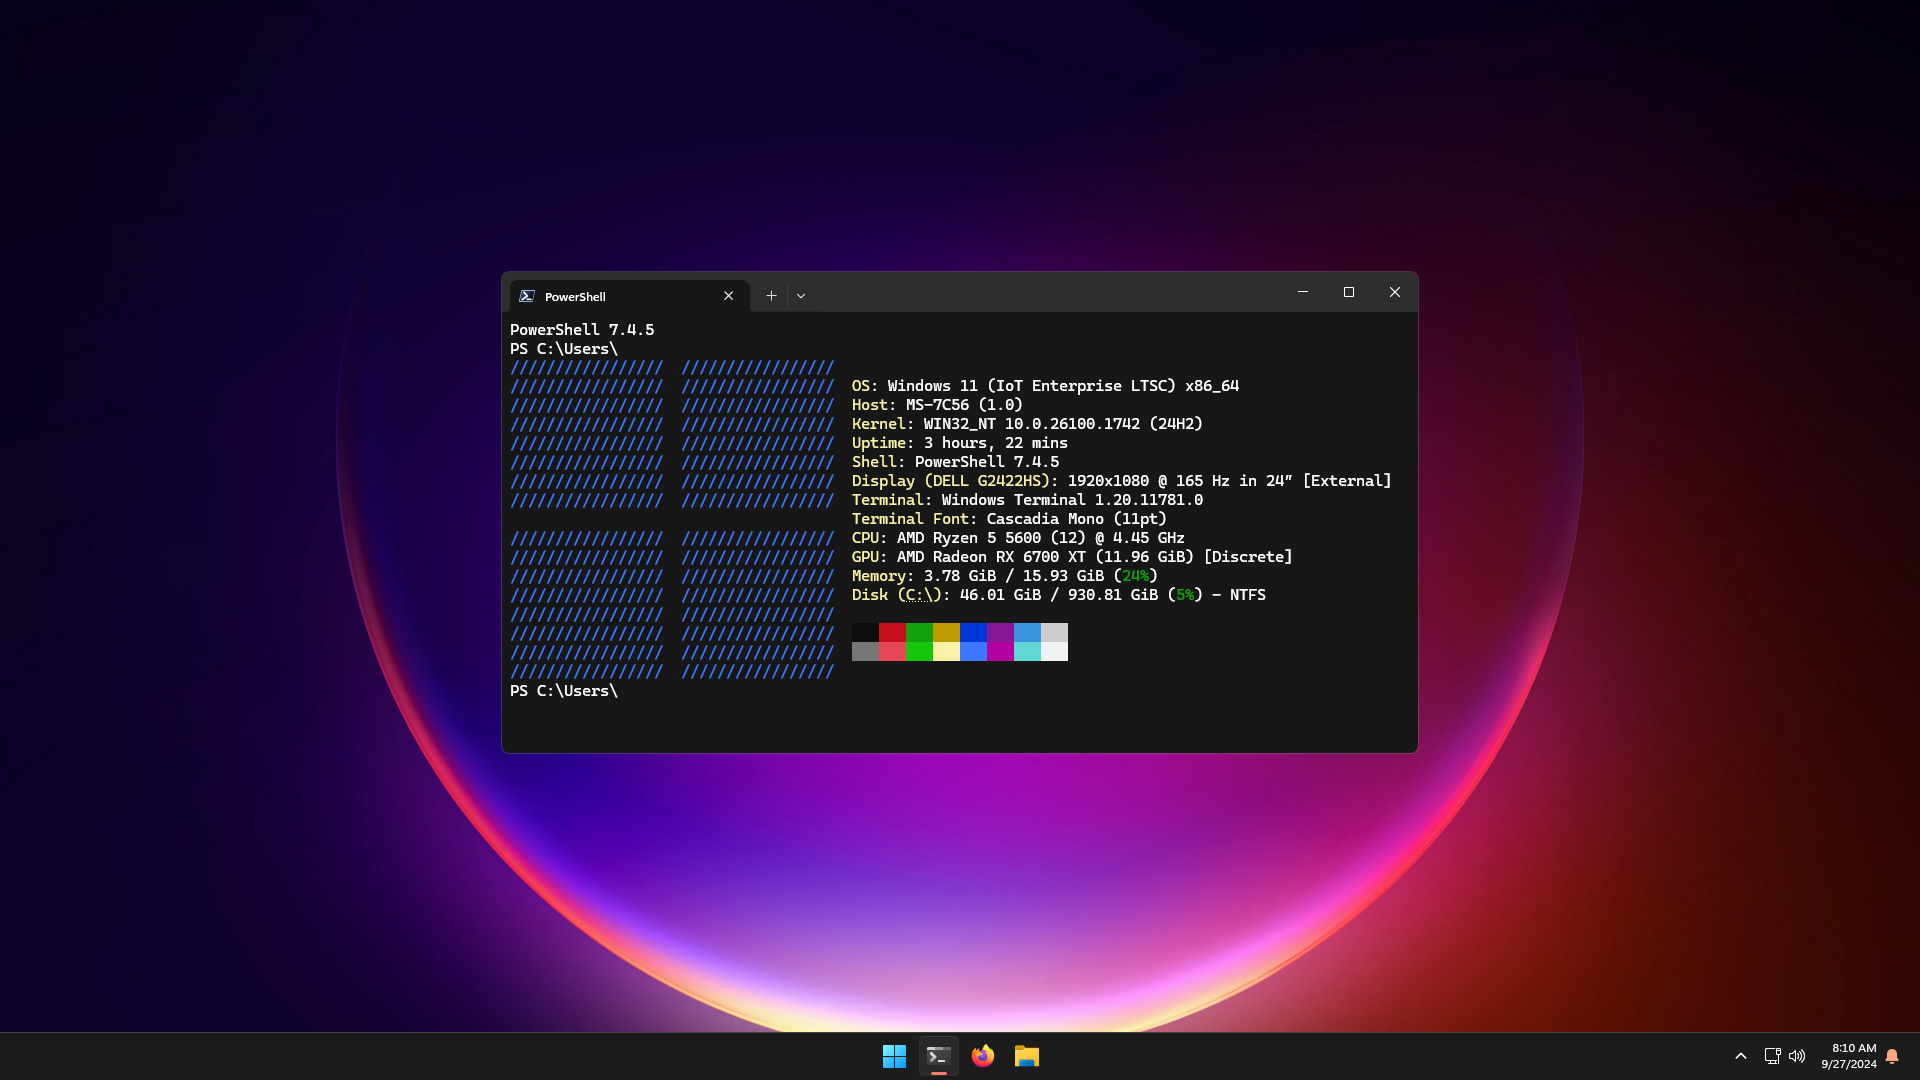Click the 'Uptime: 3 hours, 22 mins' line
Viewport: 1920px width, 1080px height.
[960, 443]
